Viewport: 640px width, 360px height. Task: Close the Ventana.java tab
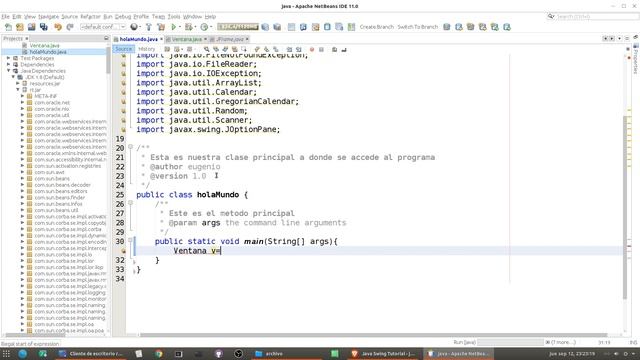tap(205, 39)
